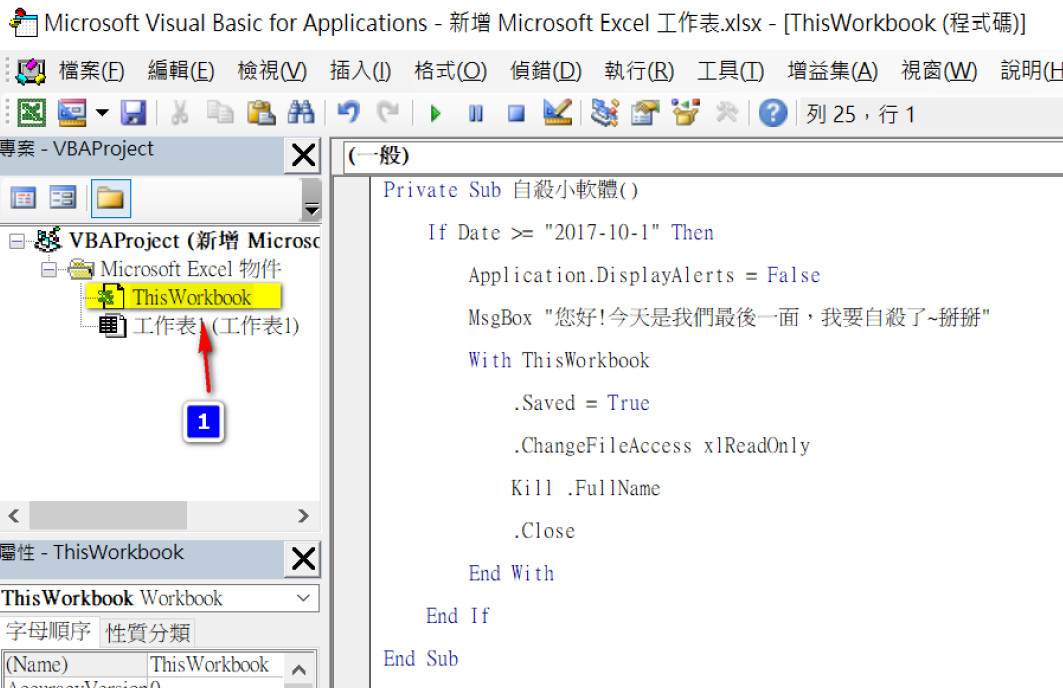Open Object Browser toolbar icon
Screen dimensions: 1063x688
(x=685, y=113)
